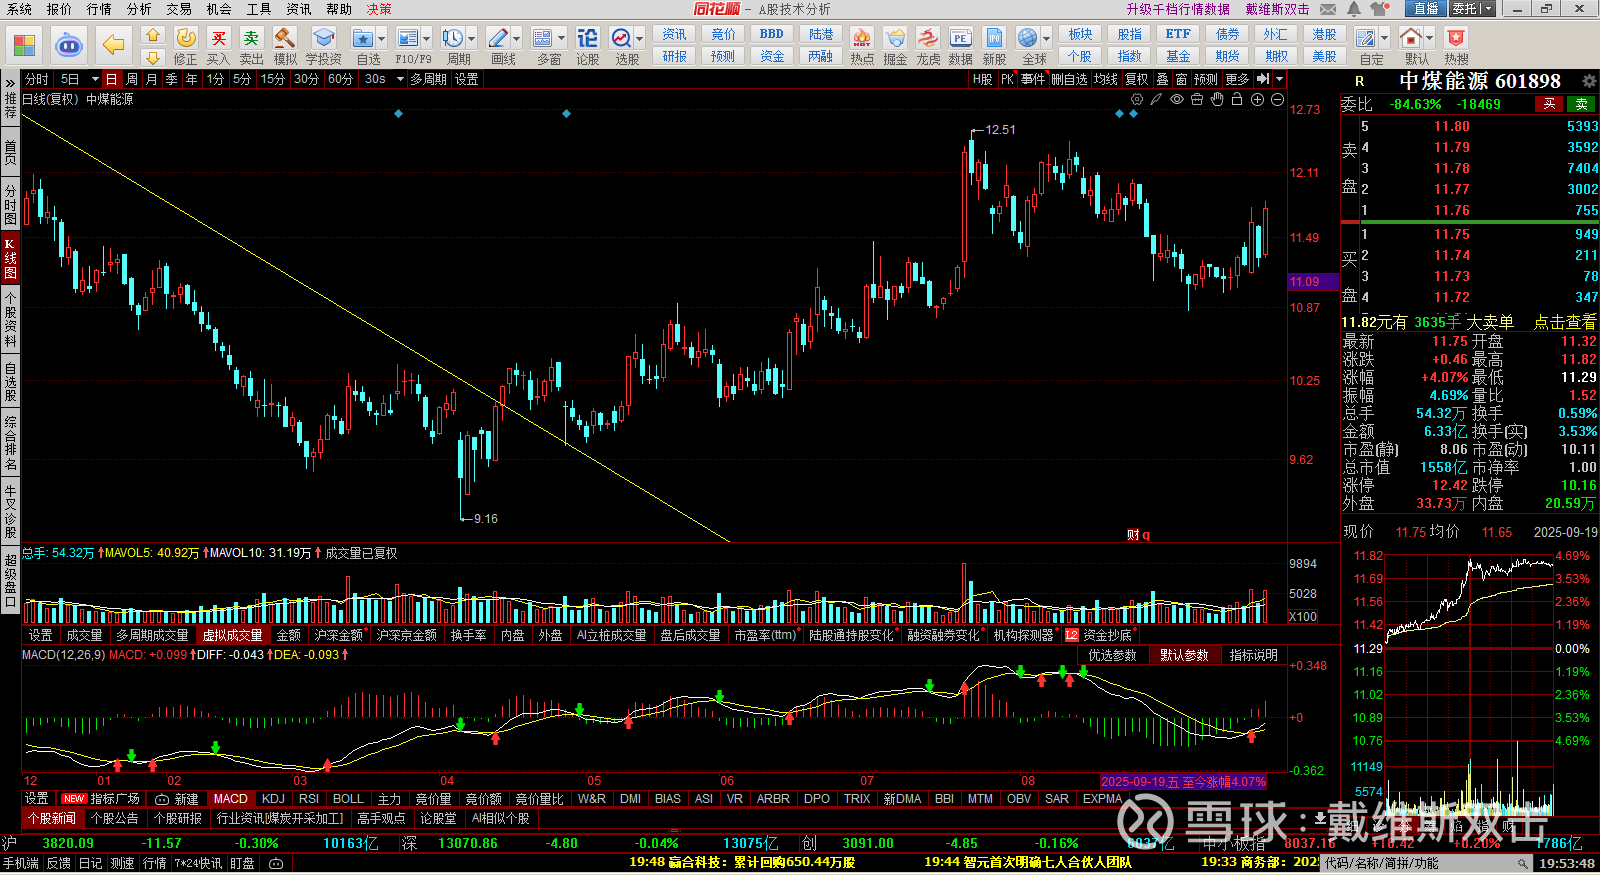Click the 默认 home layout icon
The height and width of the screenshot is (875, 1600).
[1411, 39]
